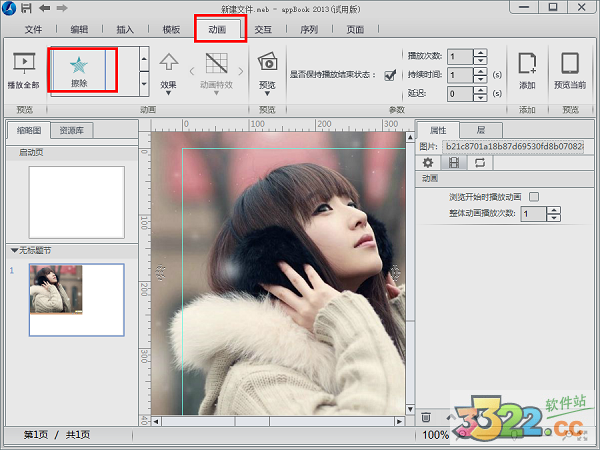
Task: Switch to the 资源库 panel tab
Action: (x=76, y=130)
